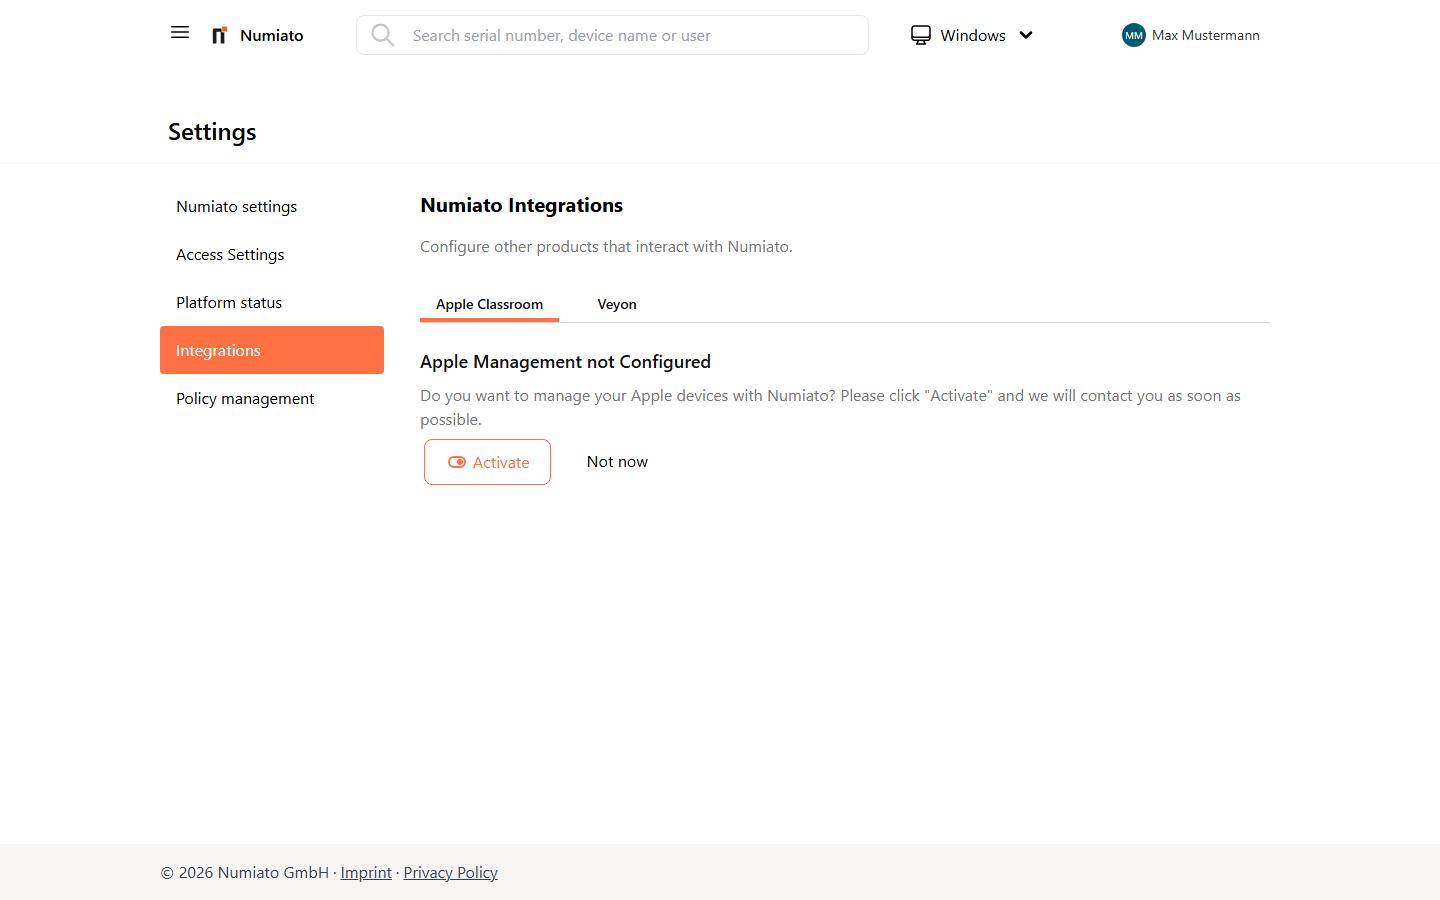Go to Platform status
This screenshot has height=900, width=1440.
[x=228, y=302]
